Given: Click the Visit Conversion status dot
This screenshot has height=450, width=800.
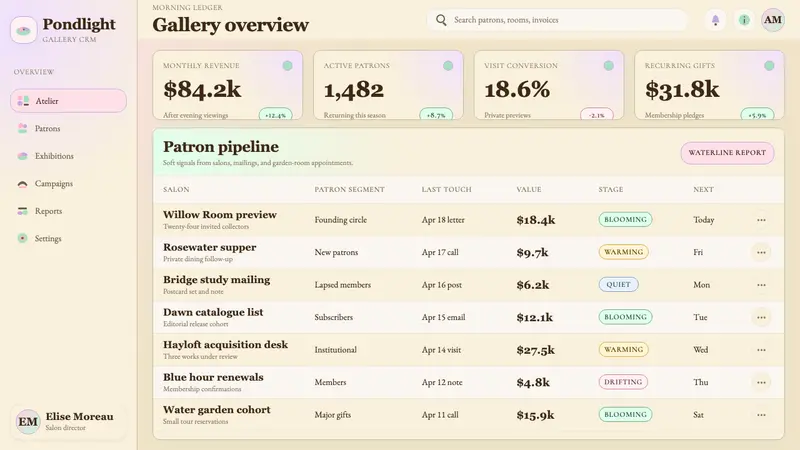Looking at the screenshot, I should coord(609,66).
